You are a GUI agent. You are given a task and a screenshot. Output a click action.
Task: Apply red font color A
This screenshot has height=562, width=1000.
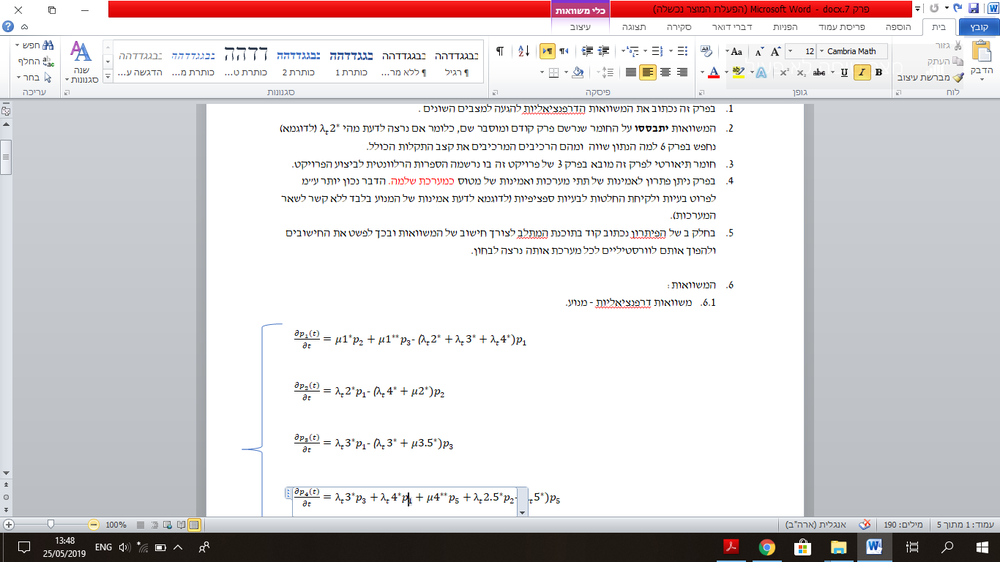click(714, 72)
